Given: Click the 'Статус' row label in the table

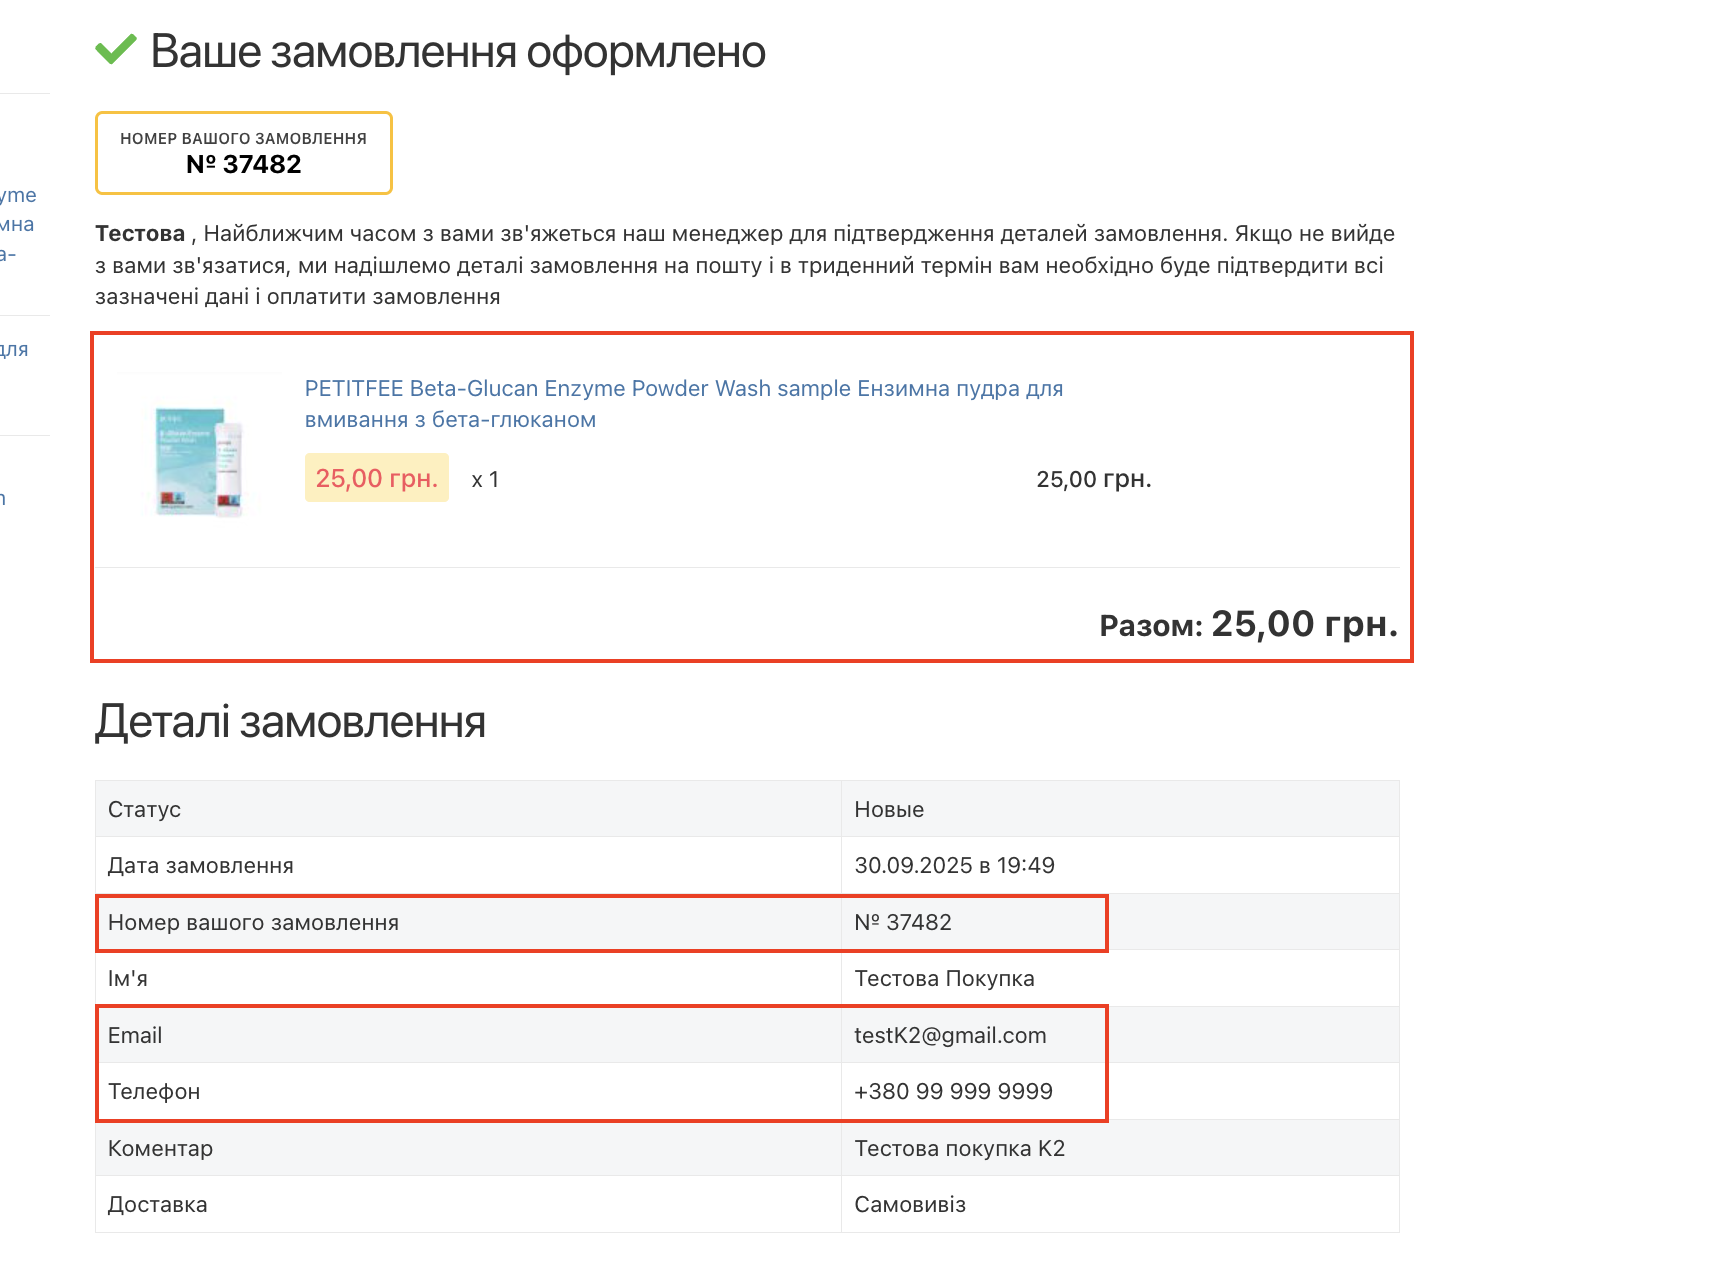Looking at the screenshot, I should tap(144, 809).
